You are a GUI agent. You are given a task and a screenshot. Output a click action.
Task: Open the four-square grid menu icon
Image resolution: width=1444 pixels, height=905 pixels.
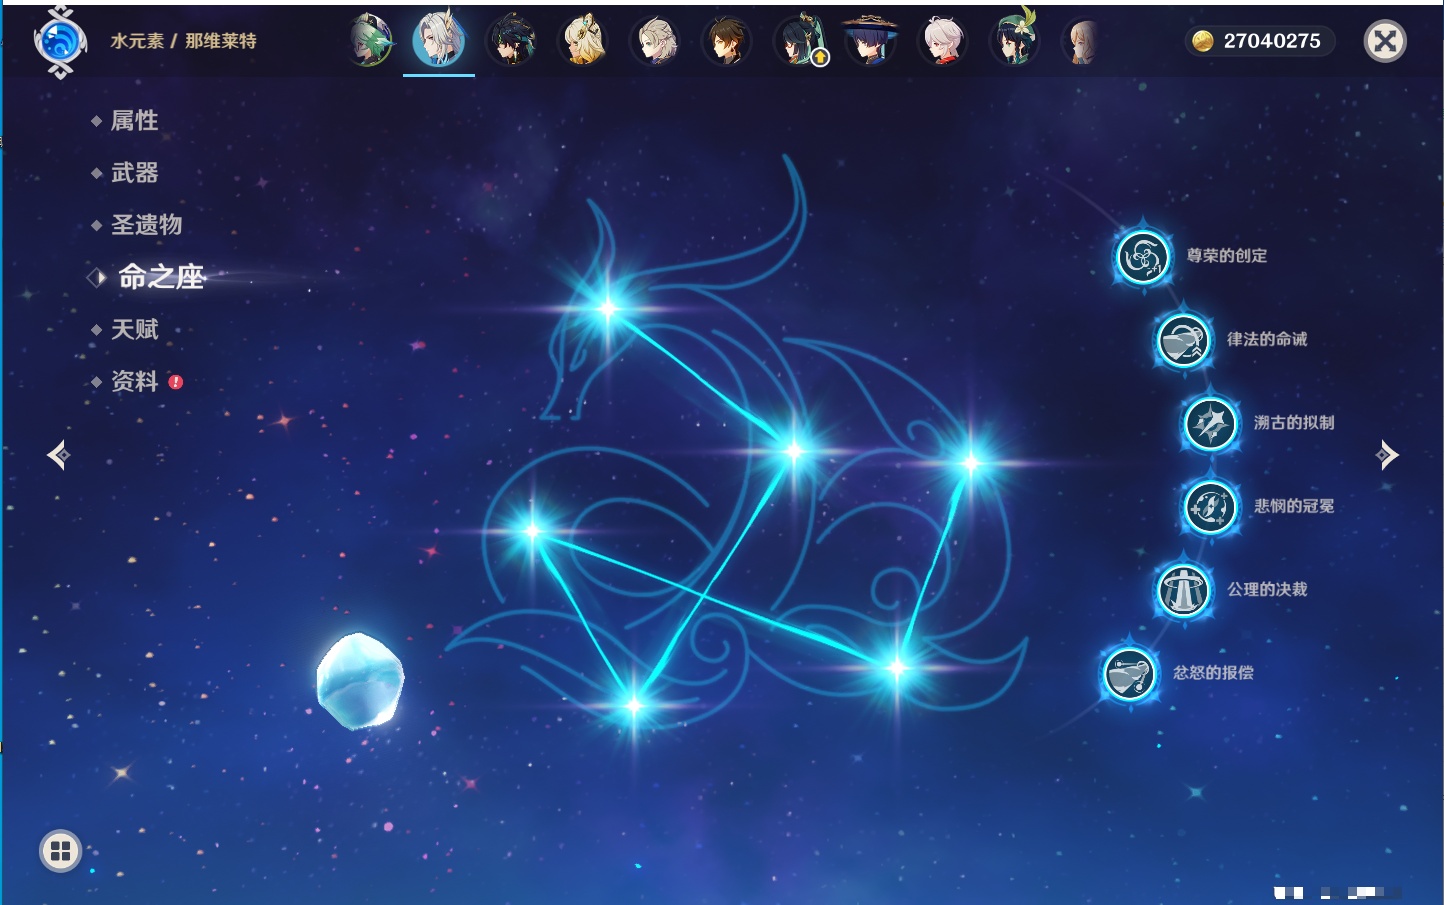pyautogui.click(x=60, y=851)
